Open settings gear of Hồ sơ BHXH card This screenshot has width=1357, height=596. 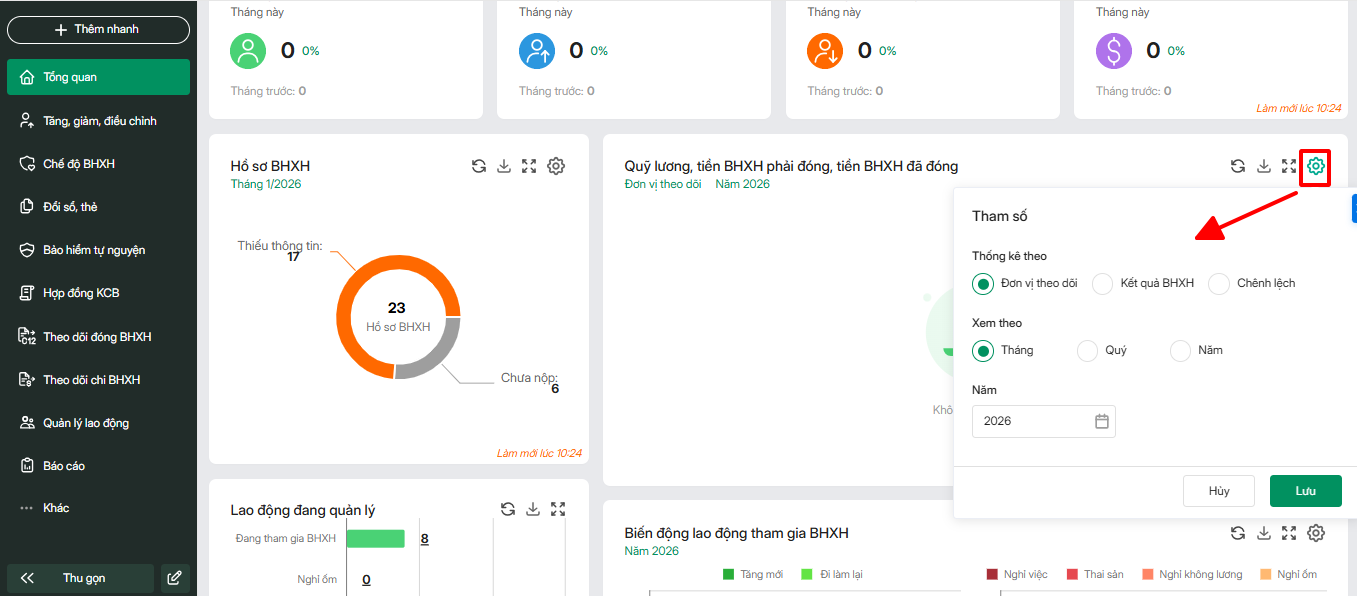pyautogui.click(x=556, y=166)
